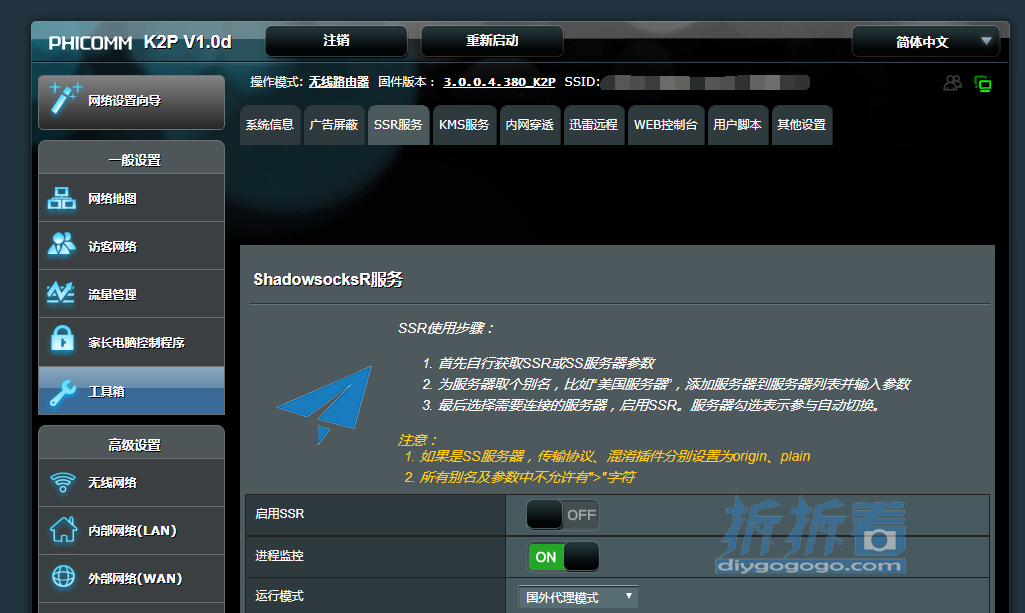Open the 无线路由器 operation mode link
This screenshot has width=1025, height=613.
[x=339, y=82]
